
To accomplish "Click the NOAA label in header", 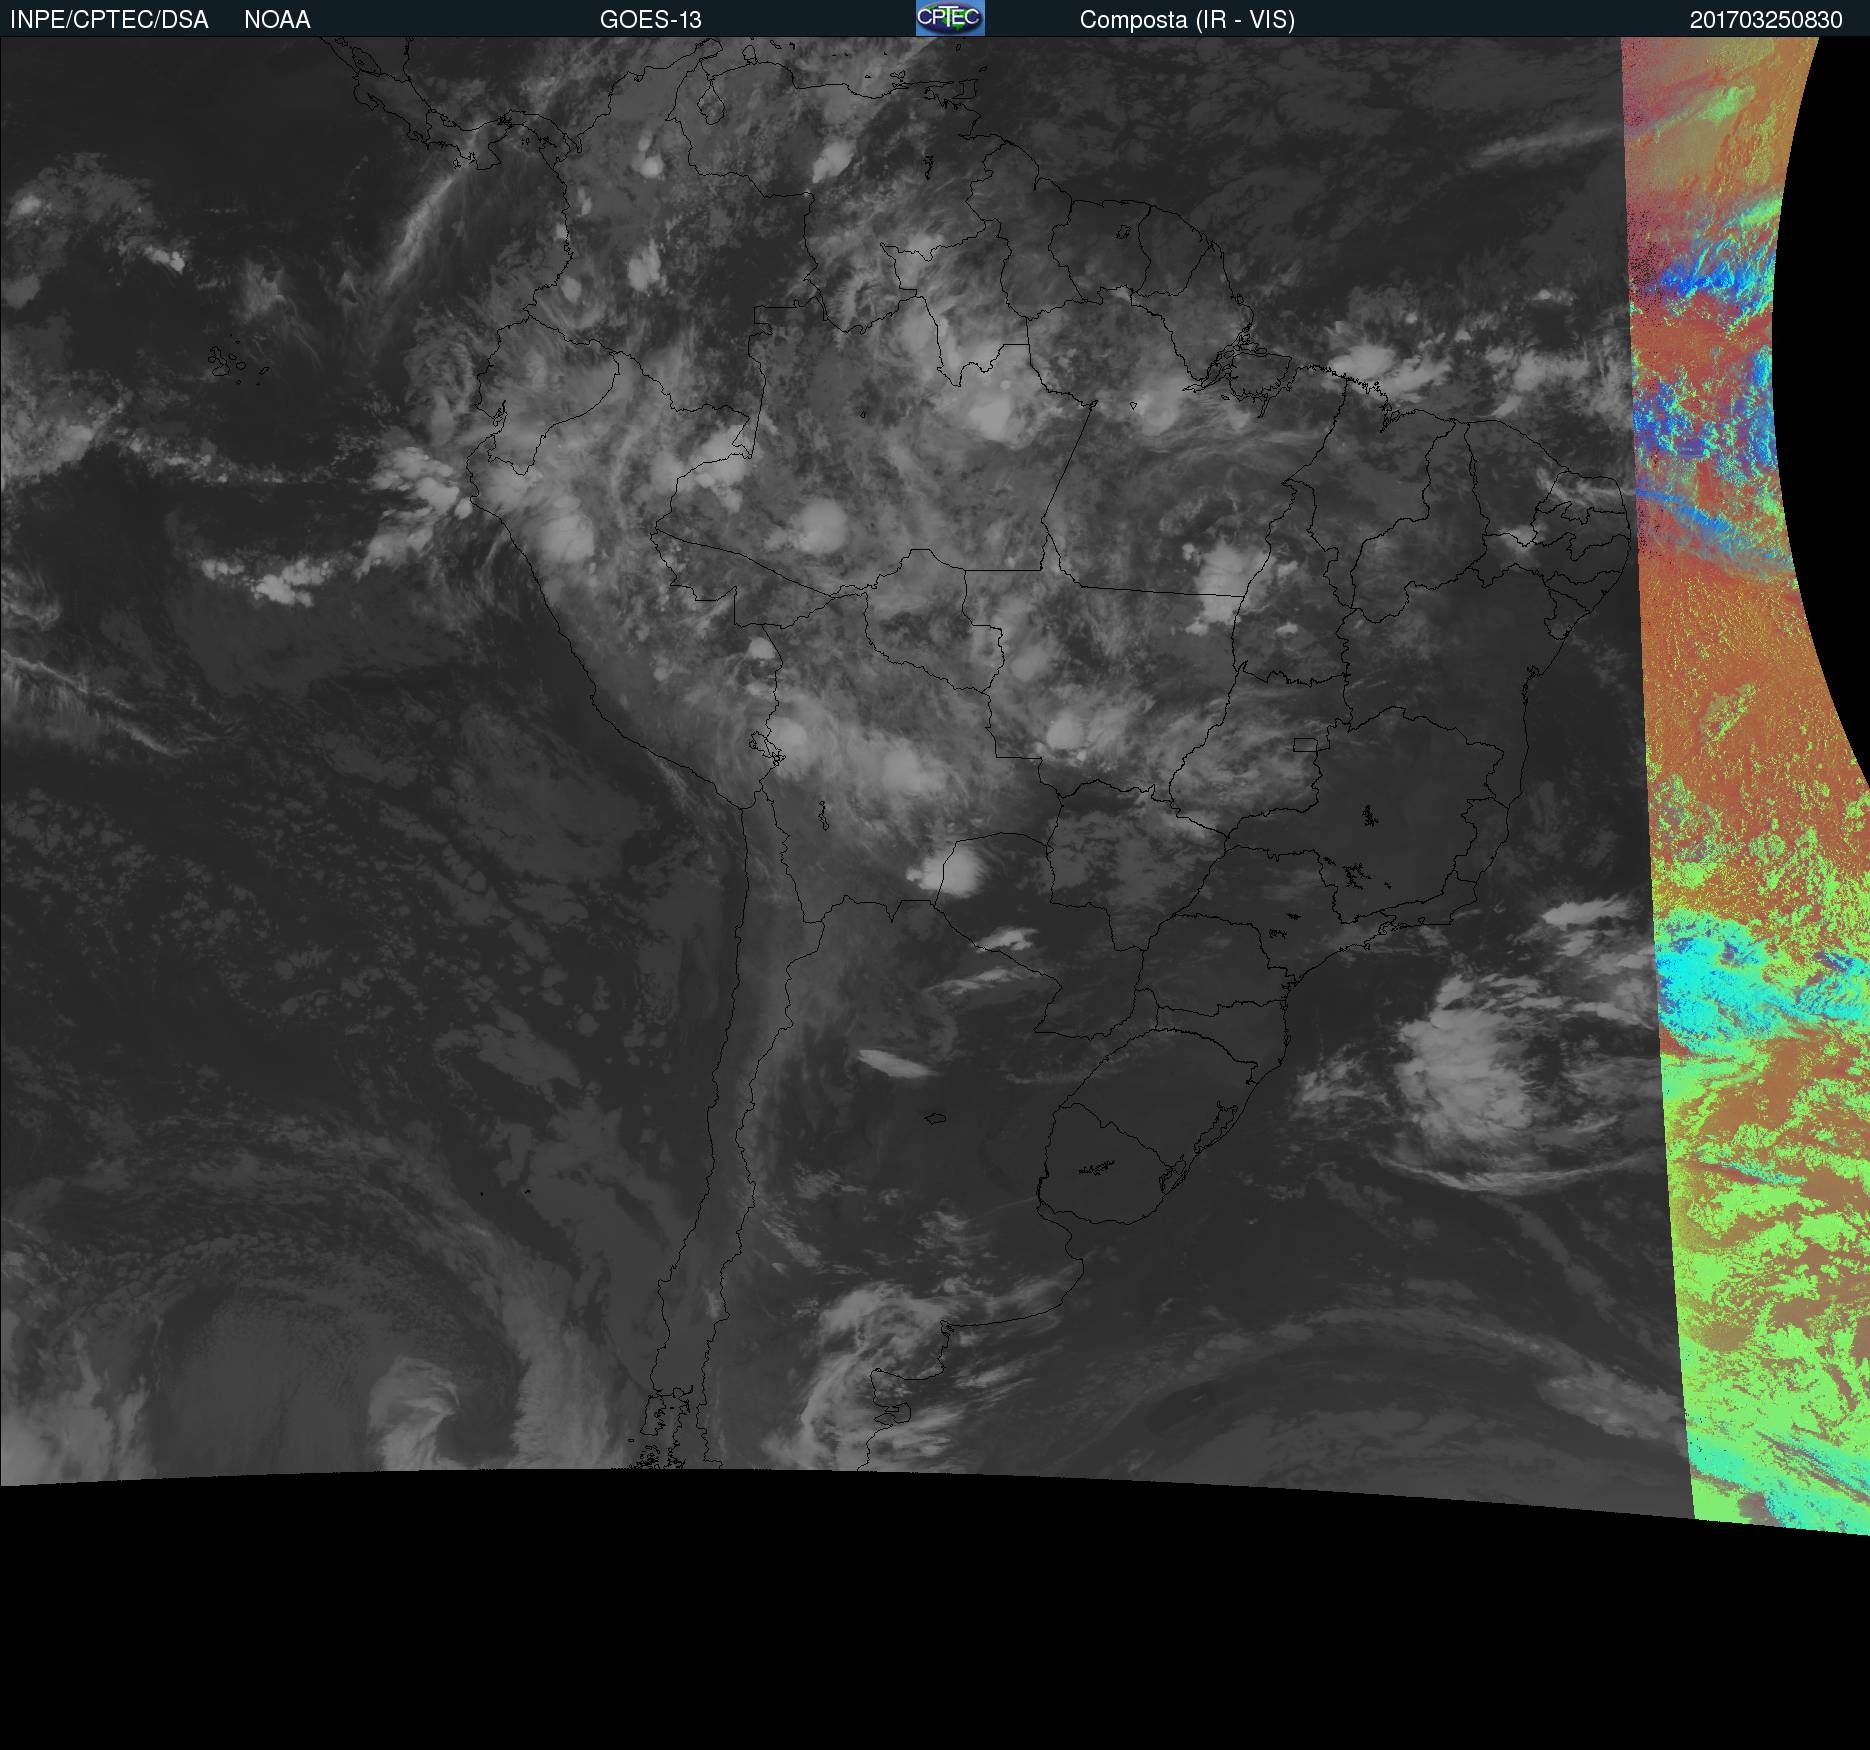I will pyautogui.click(x=277, y=20).
